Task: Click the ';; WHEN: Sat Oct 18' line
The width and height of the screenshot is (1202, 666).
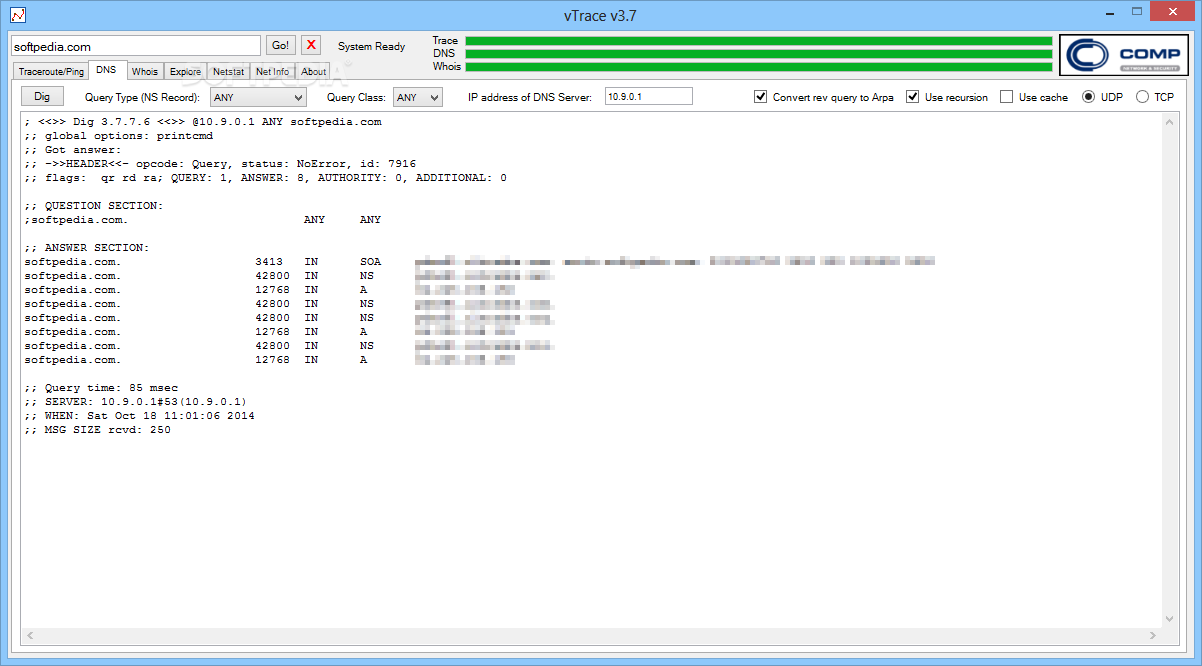Action: pyautogui.click(x=139, y=416)
